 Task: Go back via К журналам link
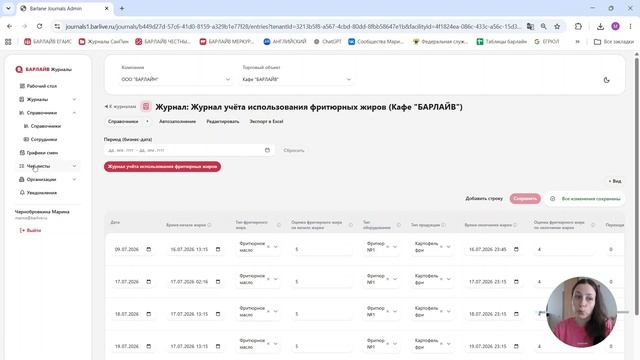point(120,107)
